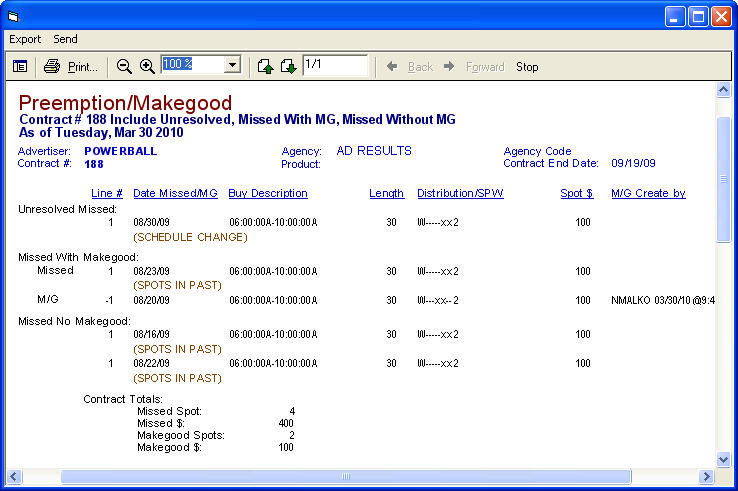The image size is (738, 491).
Task: Click the Buy Description column header
Action: coord(268,193)
